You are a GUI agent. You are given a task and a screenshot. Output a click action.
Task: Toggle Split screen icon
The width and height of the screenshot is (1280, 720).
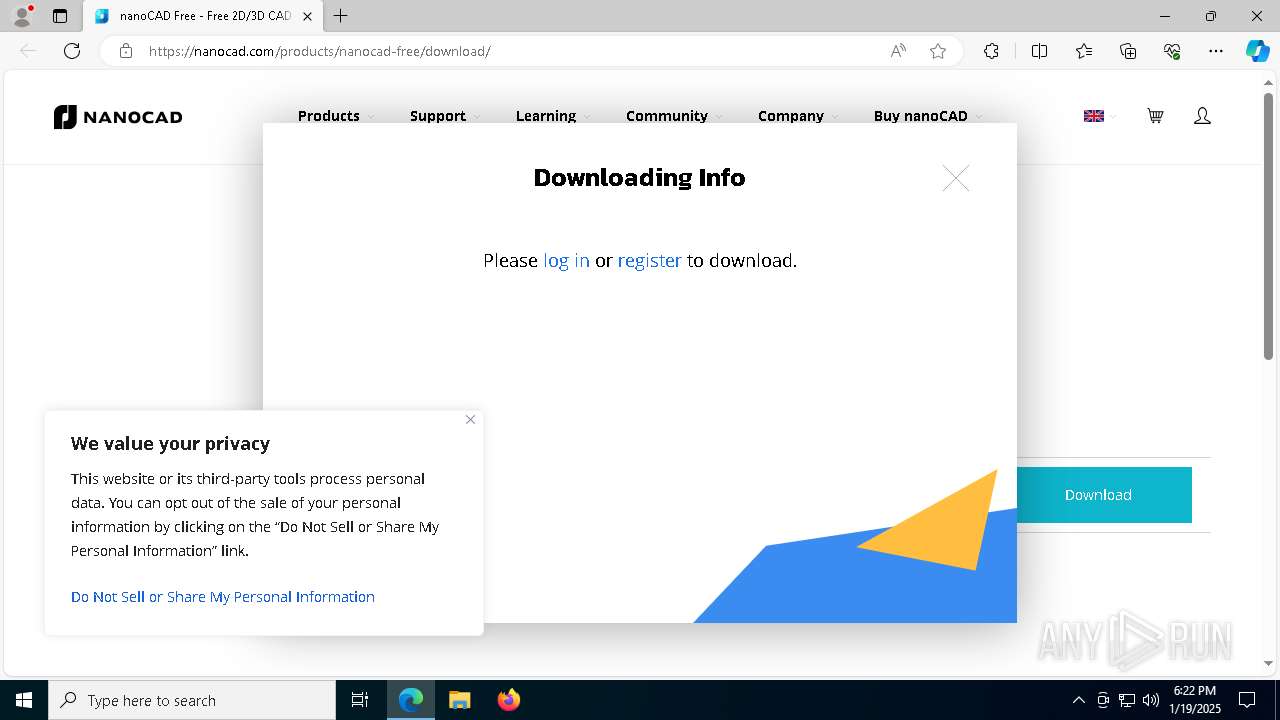point(1039,51)
